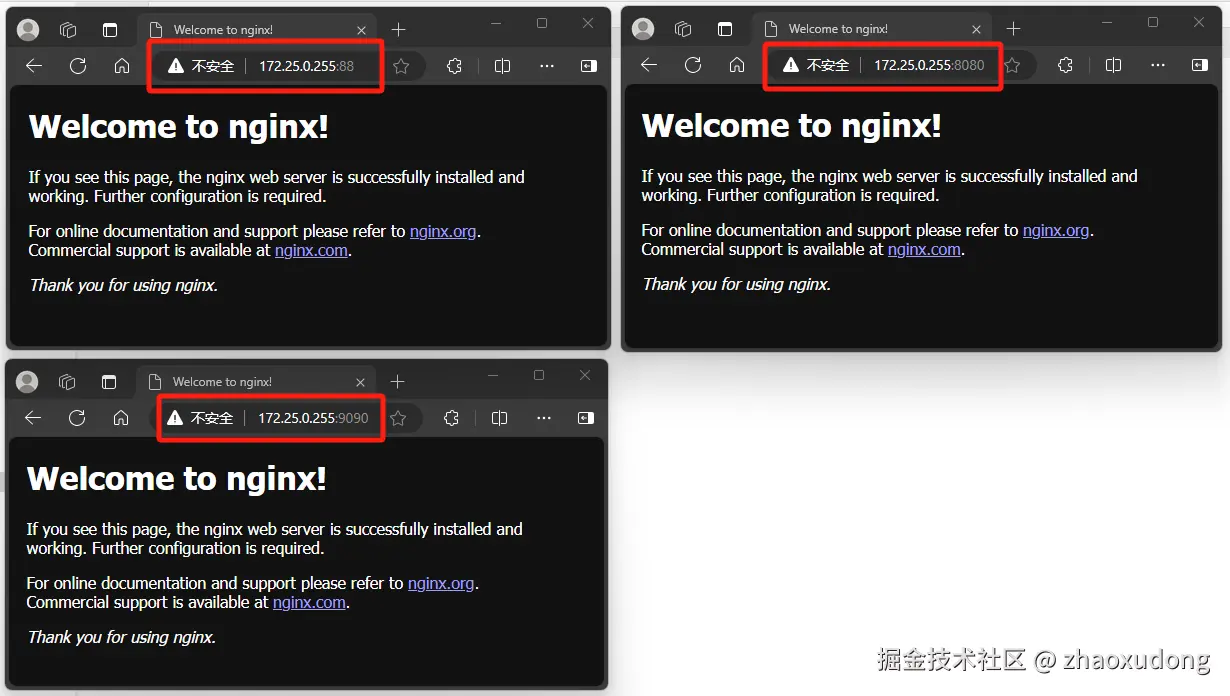Open nginx.com link in port 8080 window
Screen dimensions: 1230x696
tap(924, 249)
